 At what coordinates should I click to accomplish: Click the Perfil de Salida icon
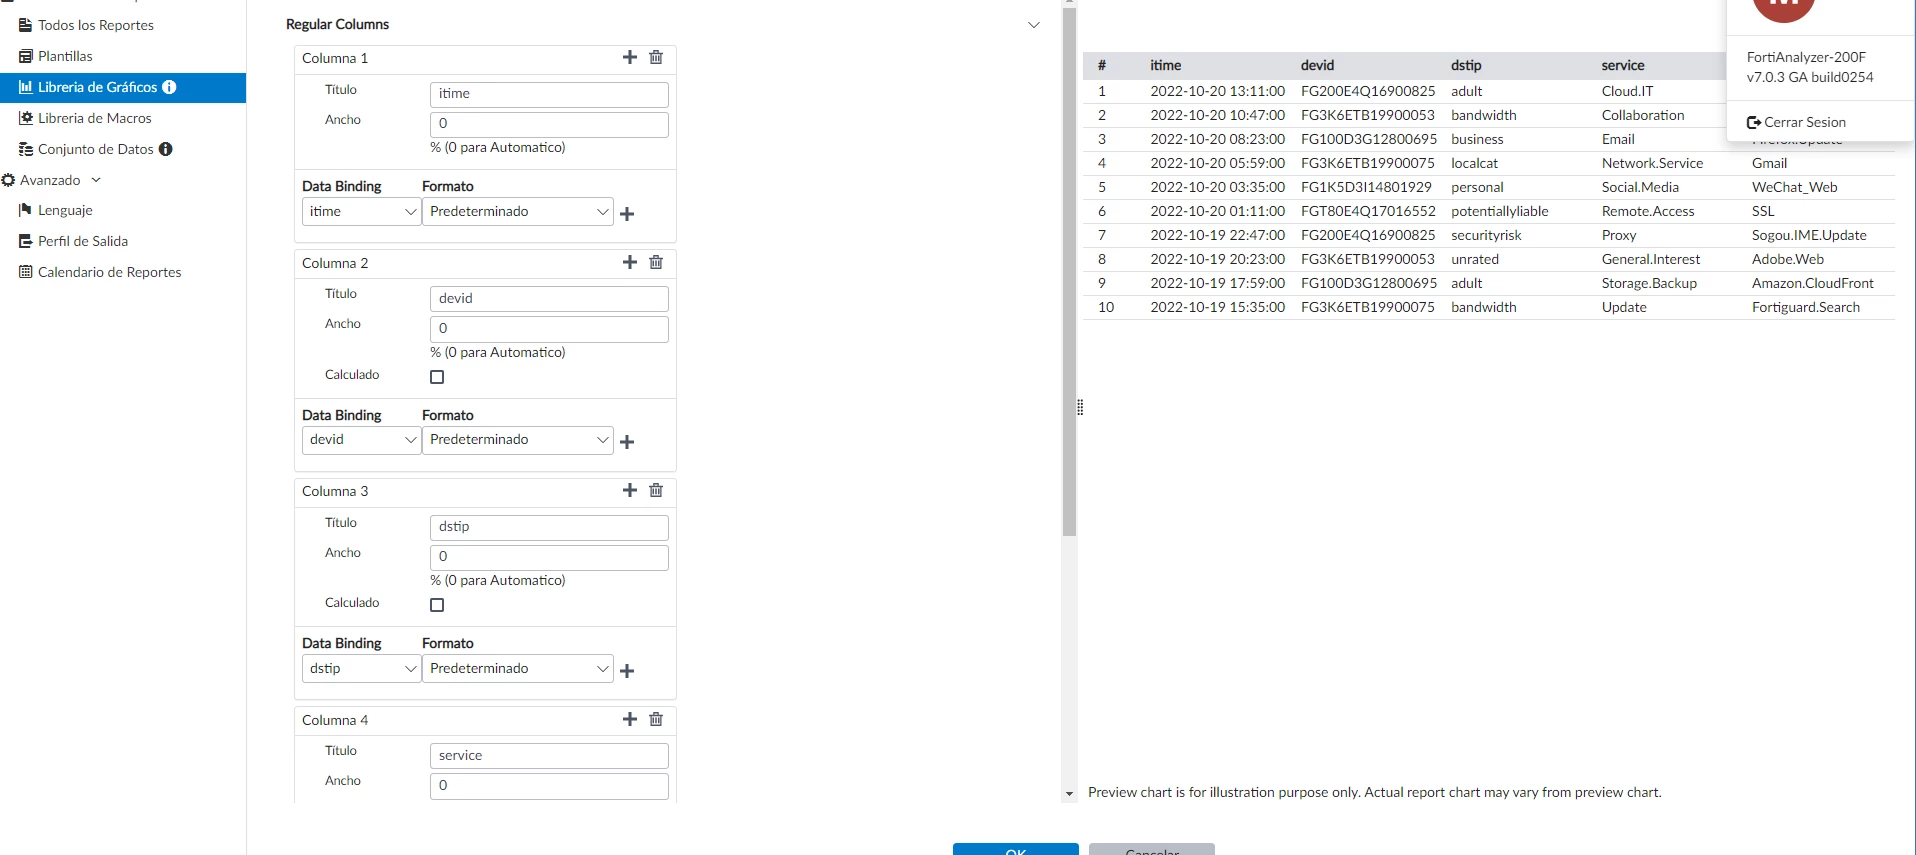click(x=26, y=241)
